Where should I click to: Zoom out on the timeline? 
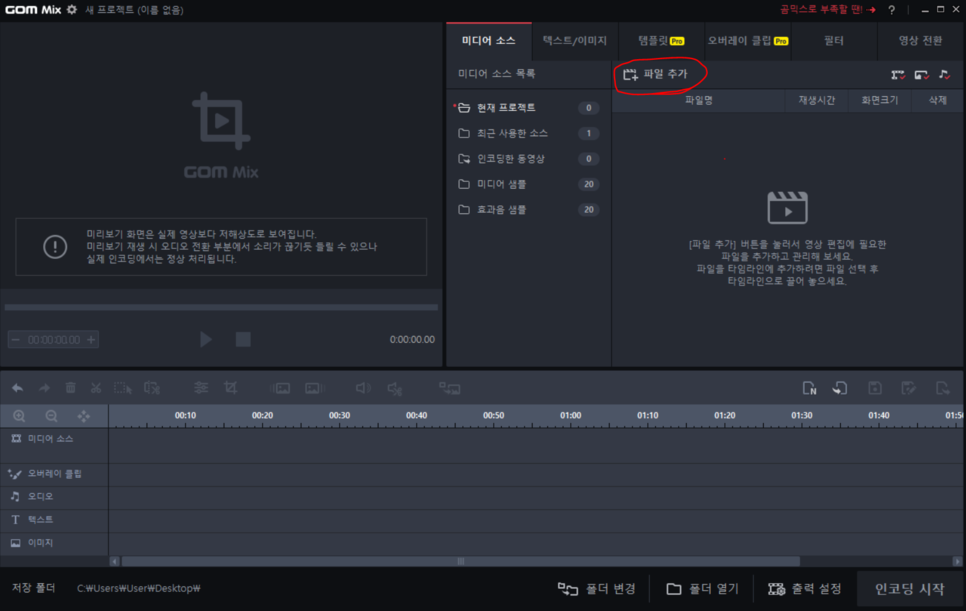point(52,416)
